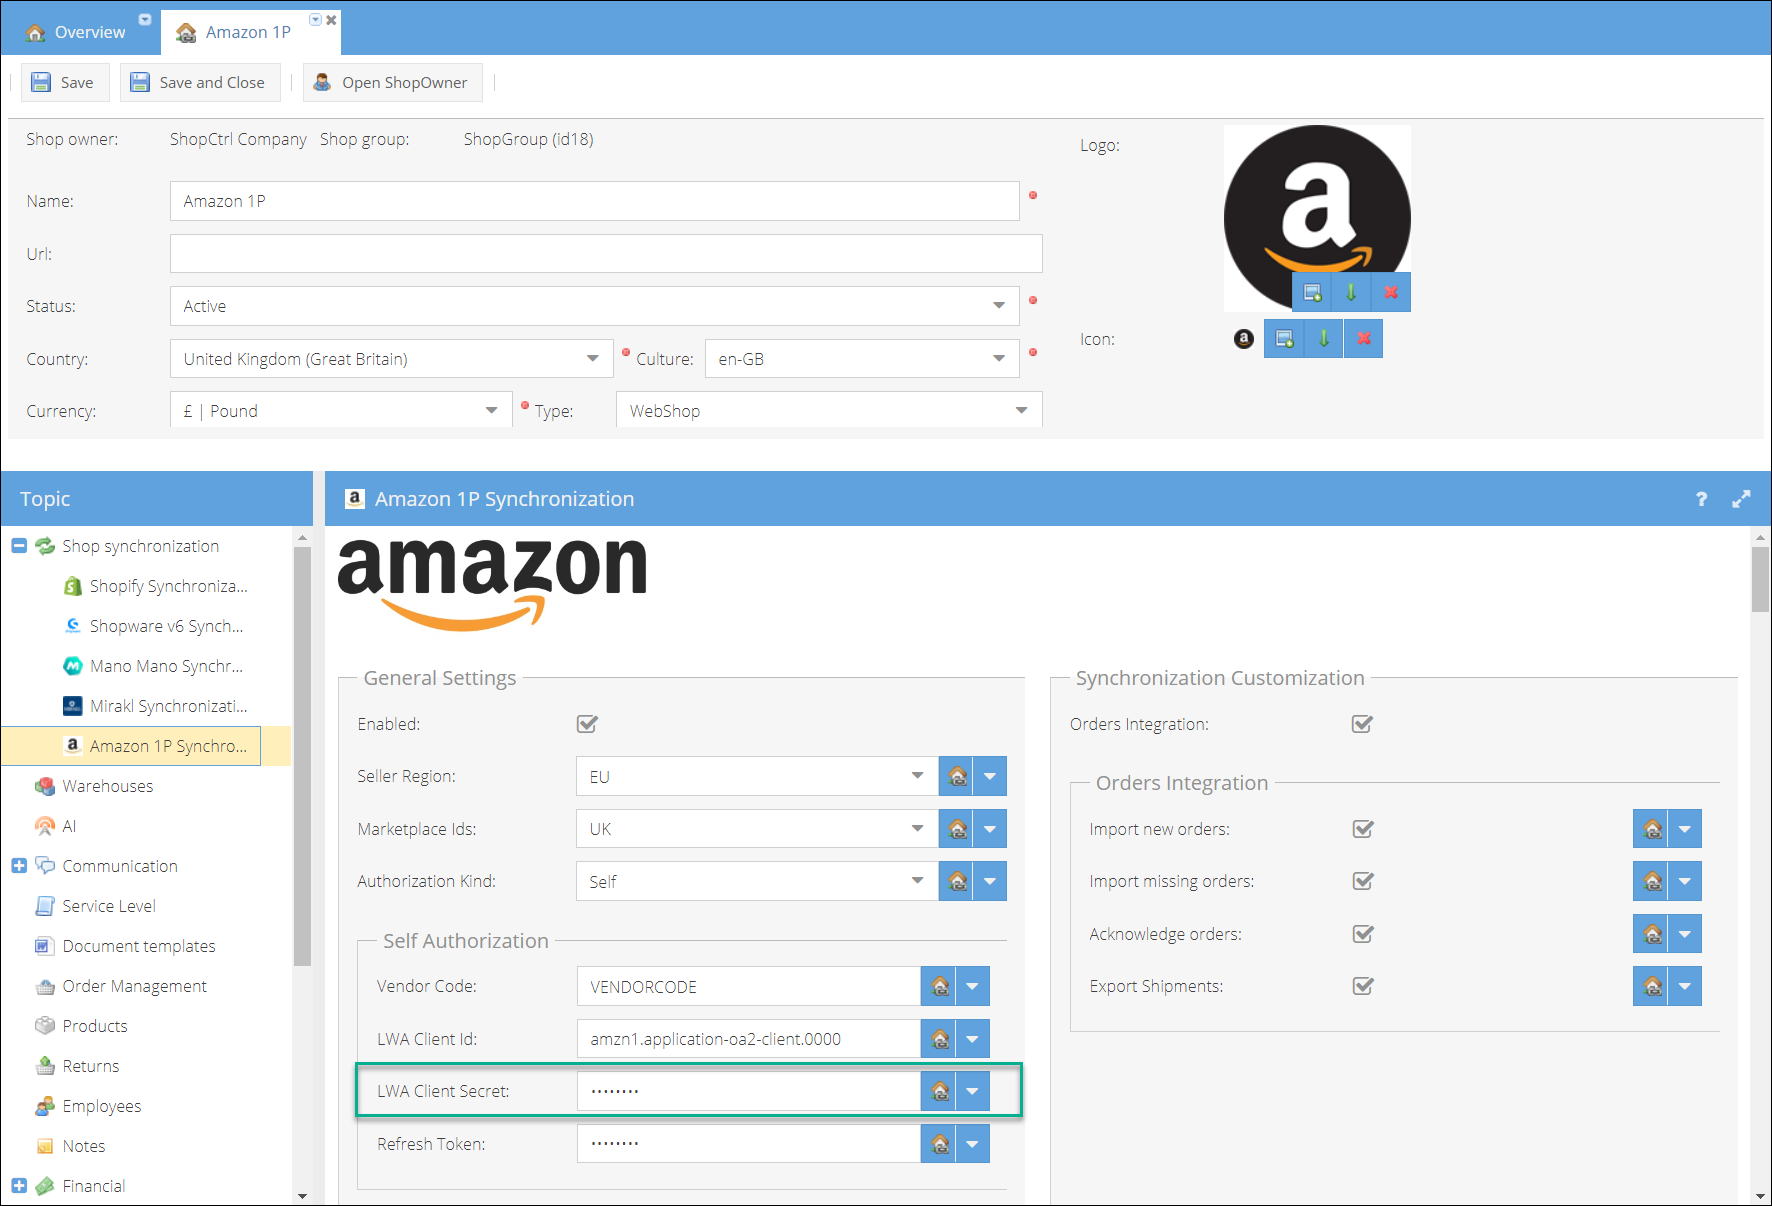This screenshot has height=1206, width=1772.
Task: Click house icon beside Marketplace Ids
Action: pyautogui.click(x=957, y=829)
